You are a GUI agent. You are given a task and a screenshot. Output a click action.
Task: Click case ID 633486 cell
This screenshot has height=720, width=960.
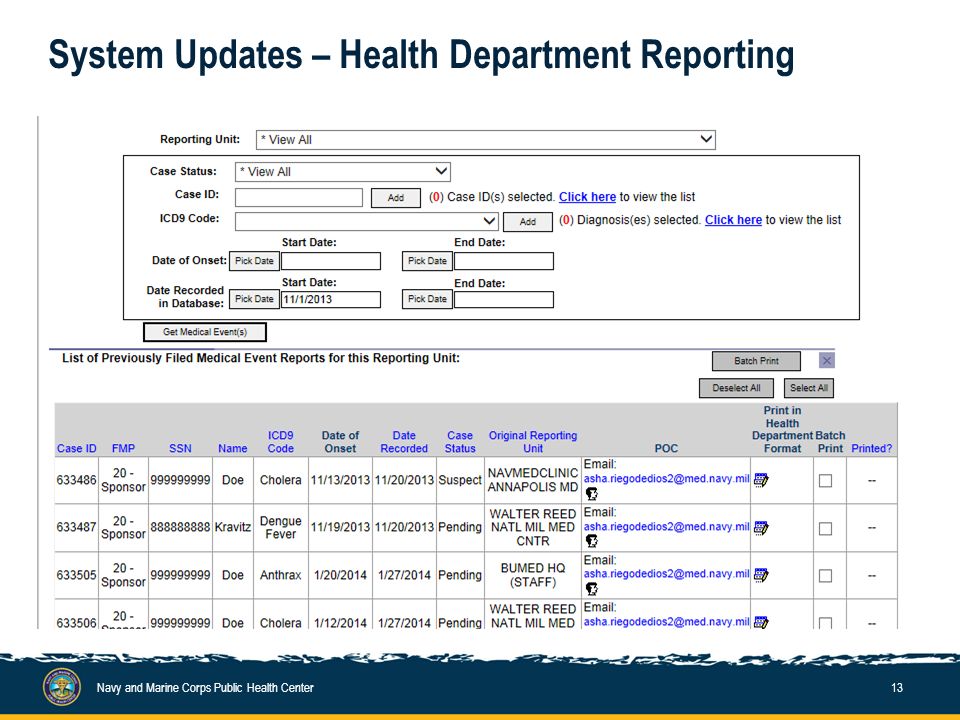(x=77, y=480)
